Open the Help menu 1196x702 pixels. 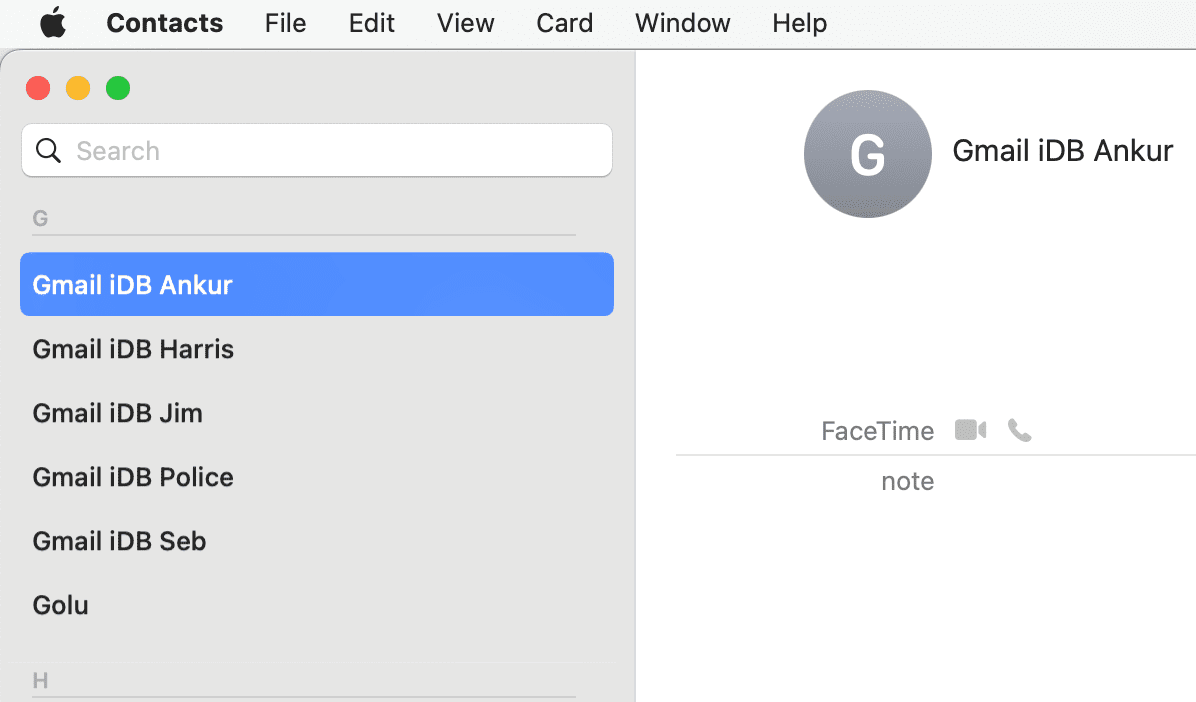click(x=799, y=23)
